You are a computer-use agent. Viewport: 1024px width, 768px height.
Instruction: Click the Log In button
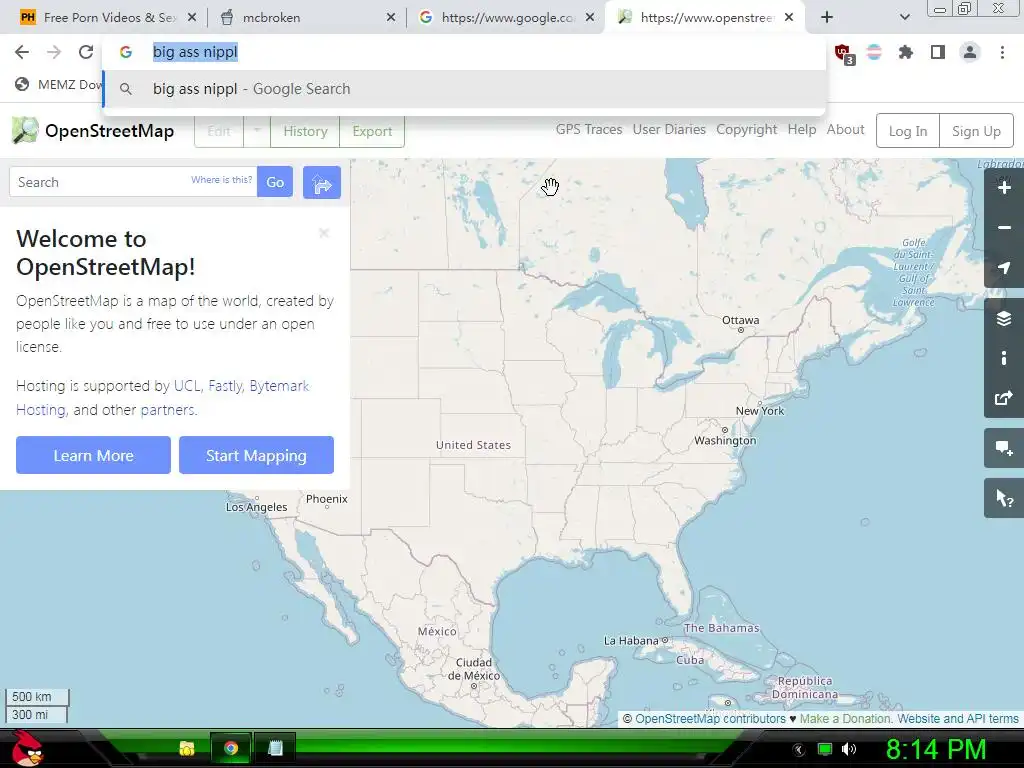[x=908, y=131]
